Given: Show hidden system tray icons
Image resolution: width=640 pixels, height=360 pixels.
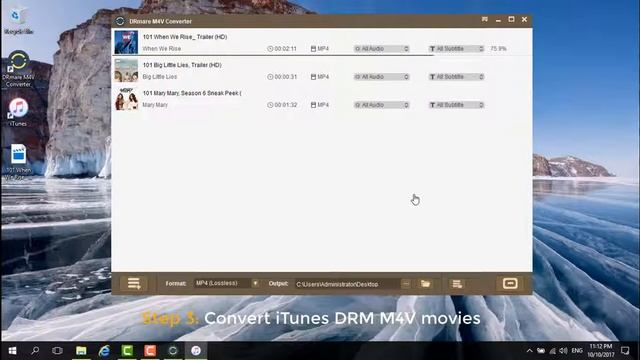Looking at the screenshot, I should pyautogui.click(x=529, y=351).
